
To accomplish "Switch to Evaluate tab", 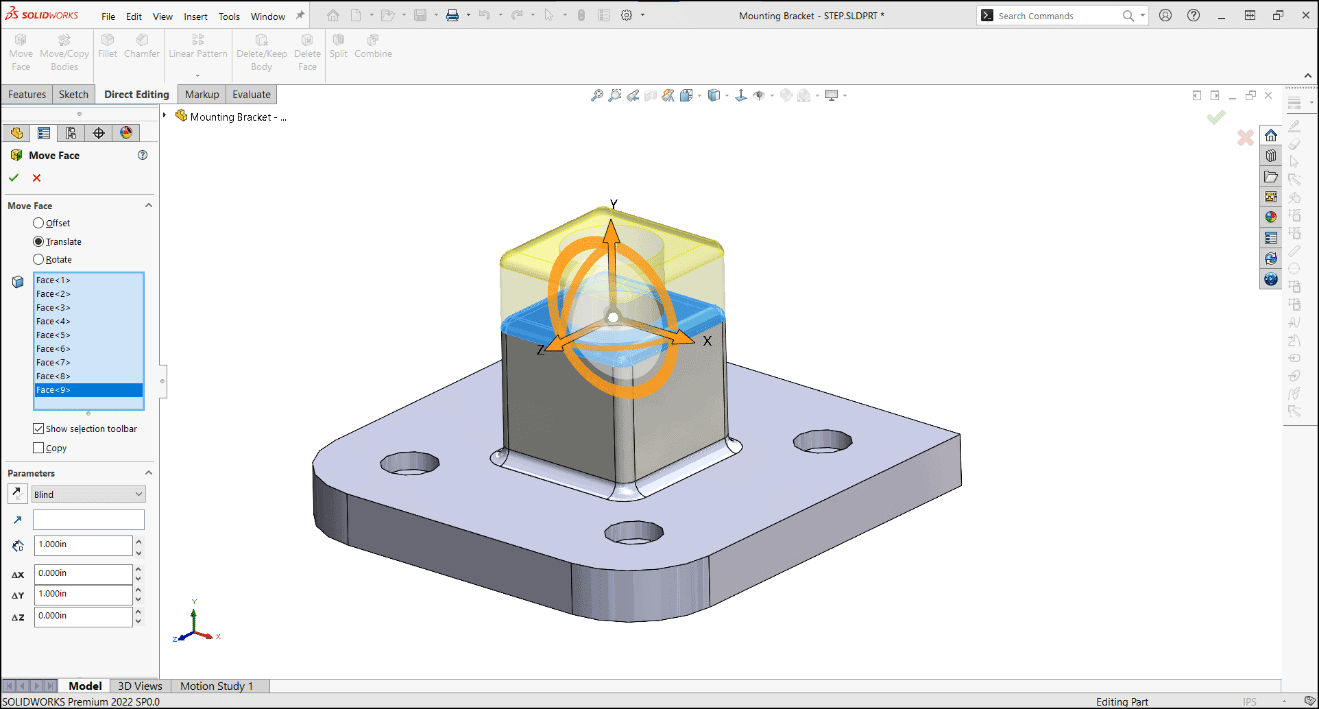I will [x=251, y=94].
